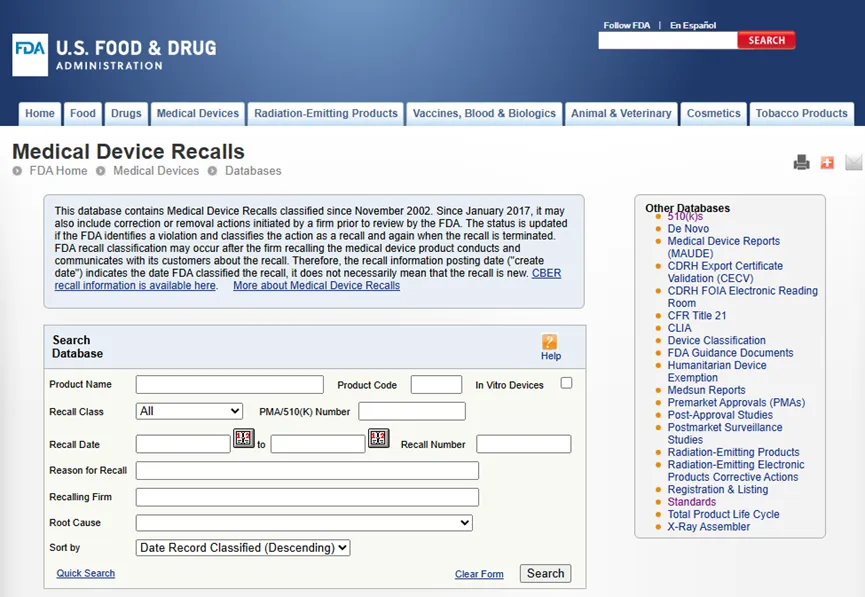Open the Medical Devices tab

click(x=198, y=114)
